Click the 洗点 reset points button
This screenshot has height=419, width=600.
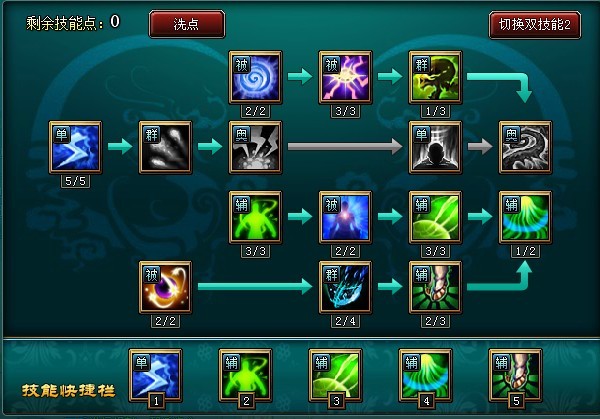coord(187,24)
